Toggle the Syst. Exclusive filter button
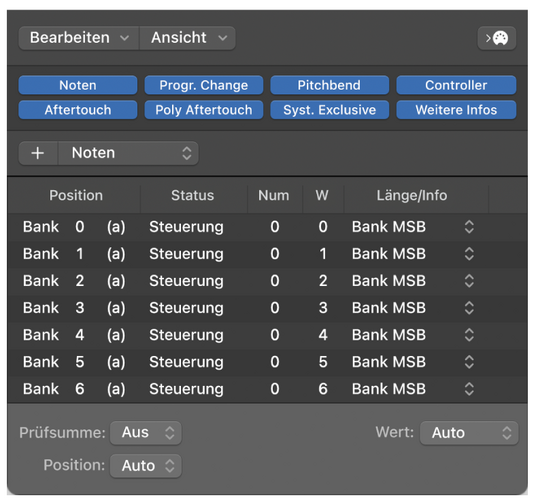Screen dimensions: 536x500 (x=329, y=110)
